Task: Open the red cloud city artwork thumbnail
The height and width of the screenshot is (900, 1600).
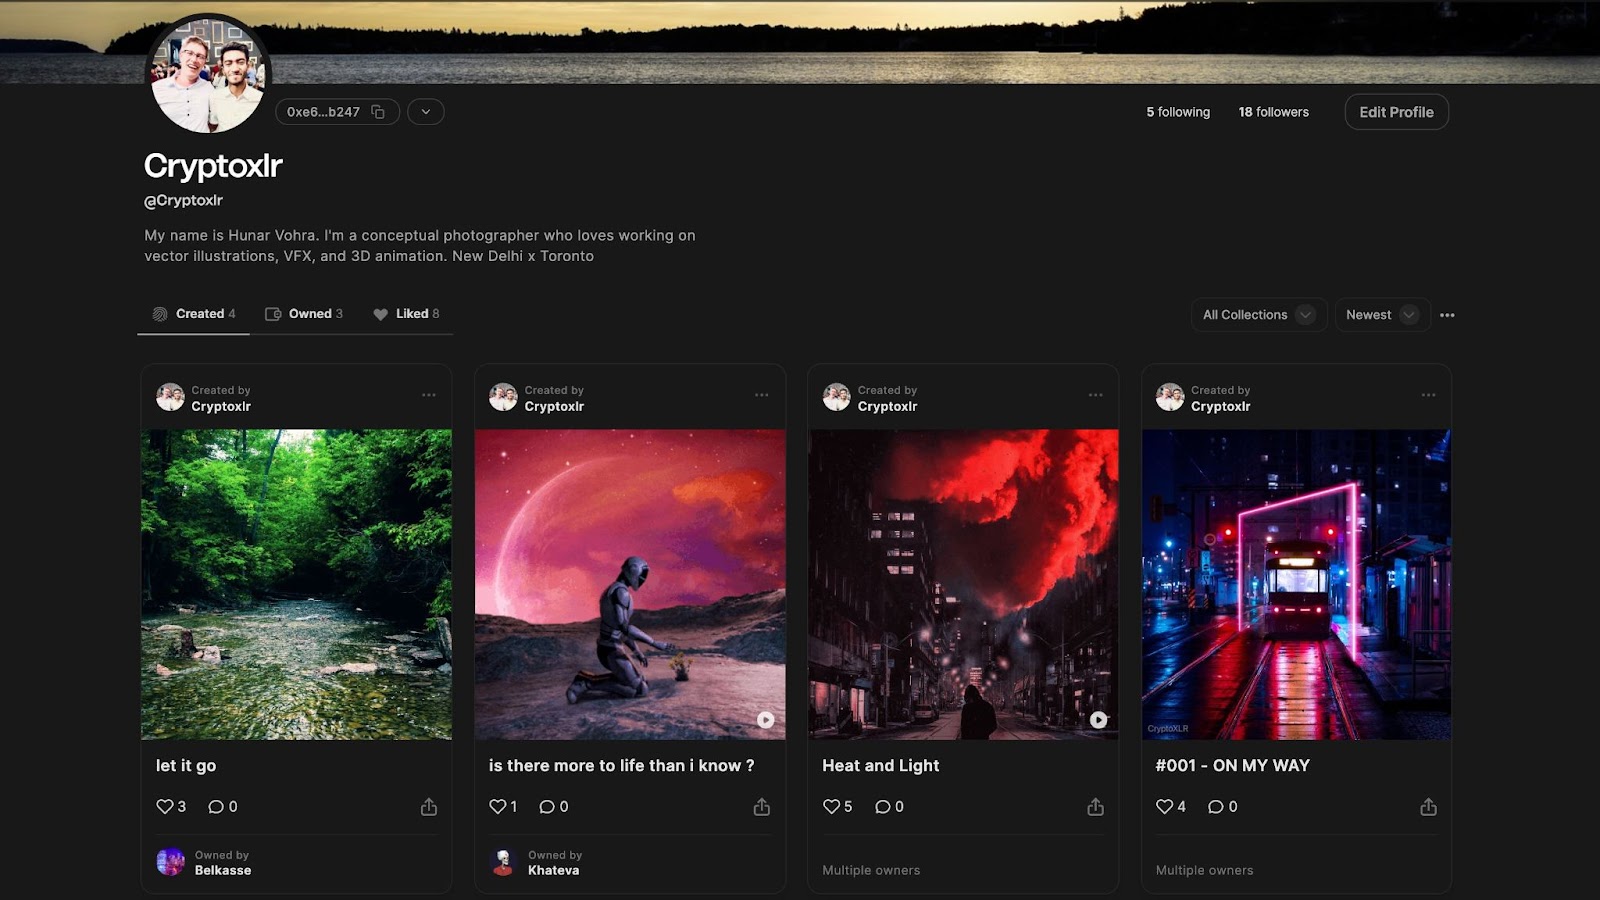Action: [x=963, y=585]
